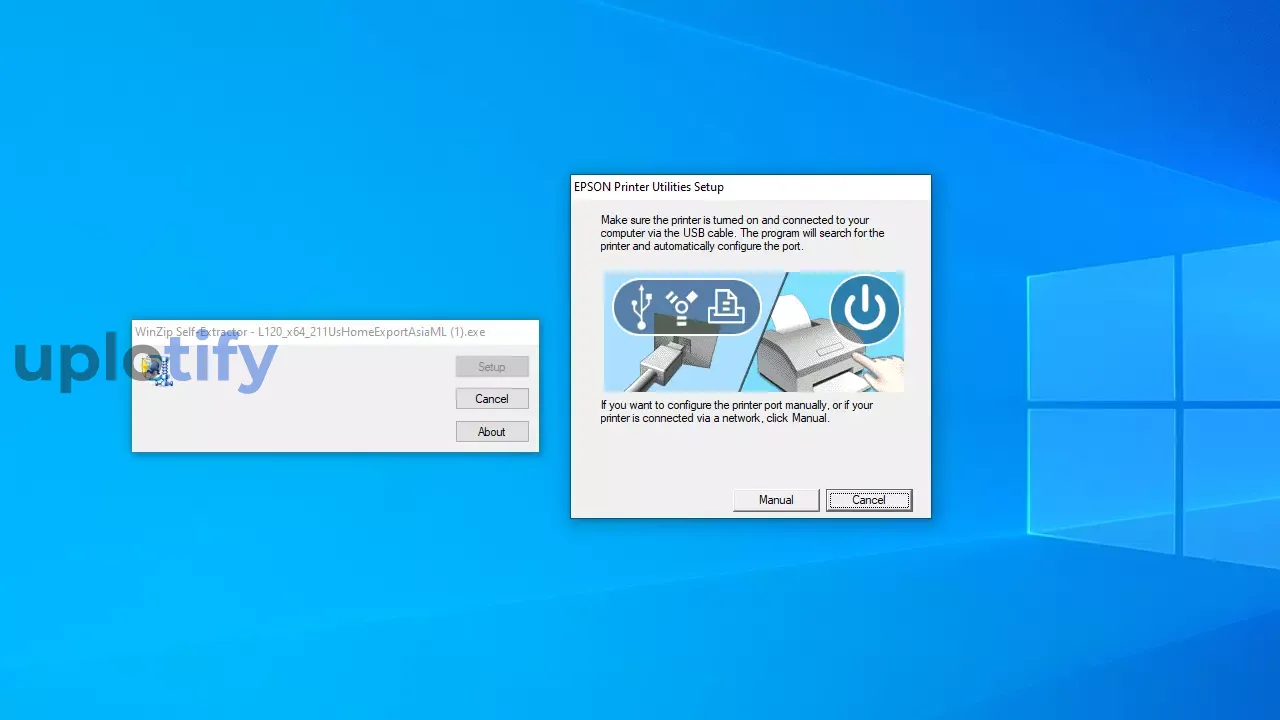Viewport: 1280px width, 720px height.
Task: Click Manual in EPSON Printer Utilities Setup
Action: click(776, 500)
